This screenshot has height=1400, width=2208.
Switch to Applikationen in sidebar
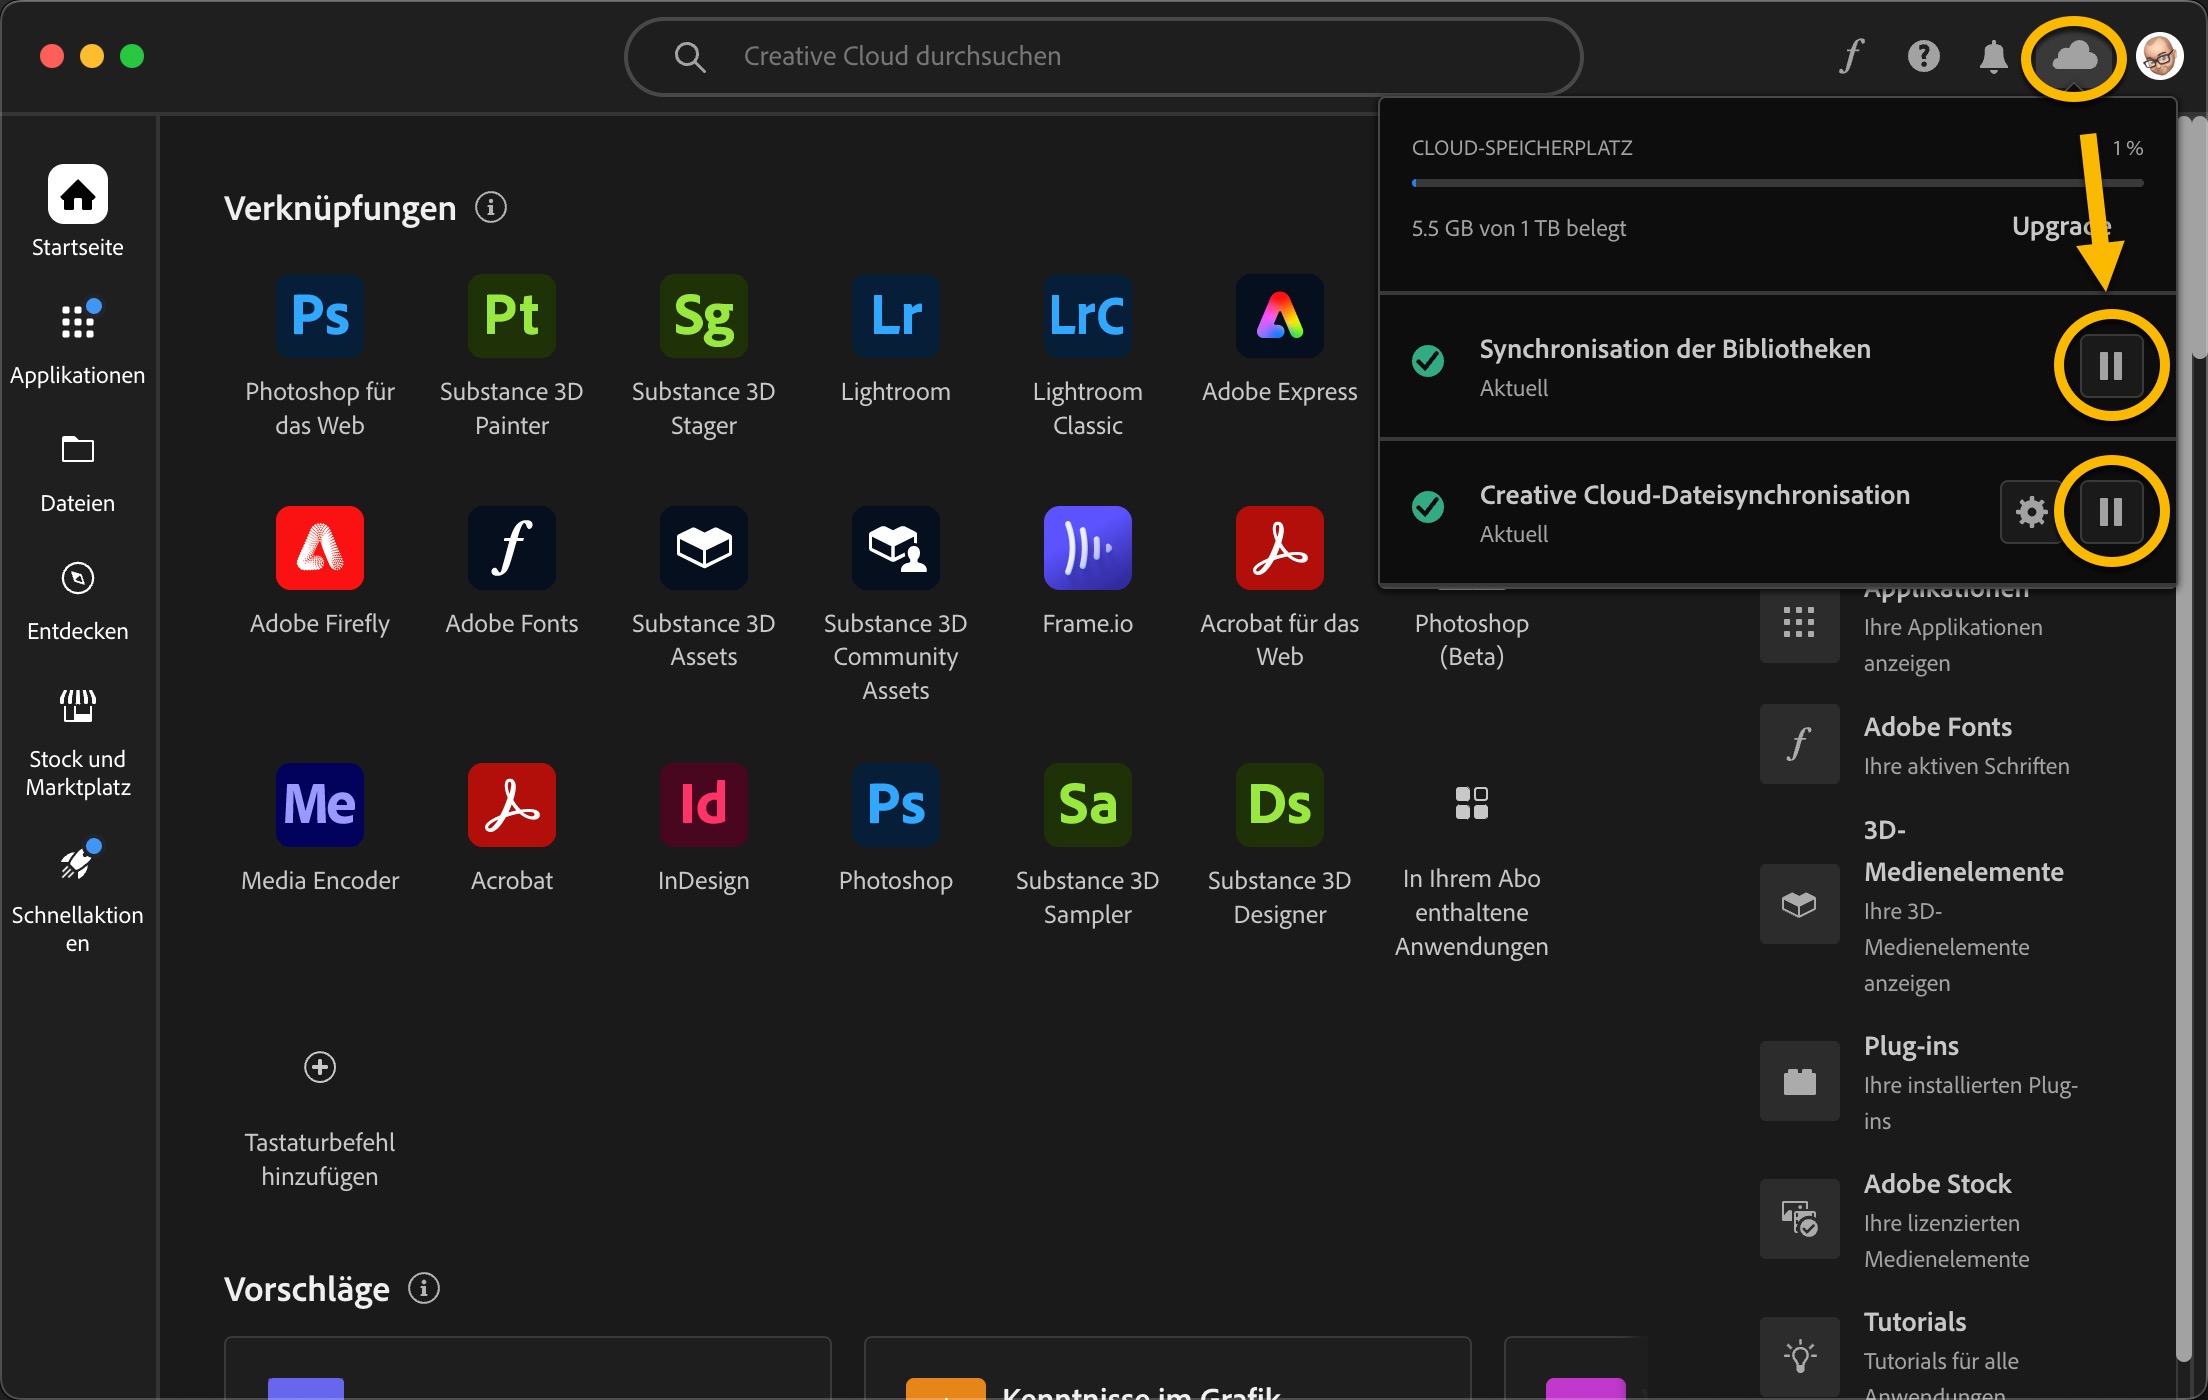click(x=78, y=343)
